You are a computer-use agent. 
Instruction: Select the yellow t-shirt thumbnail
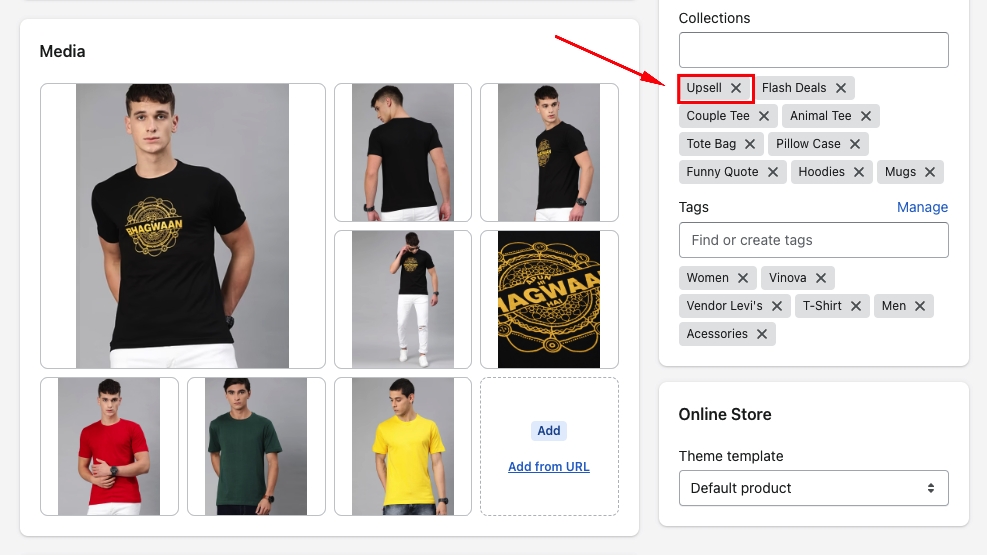403,446
